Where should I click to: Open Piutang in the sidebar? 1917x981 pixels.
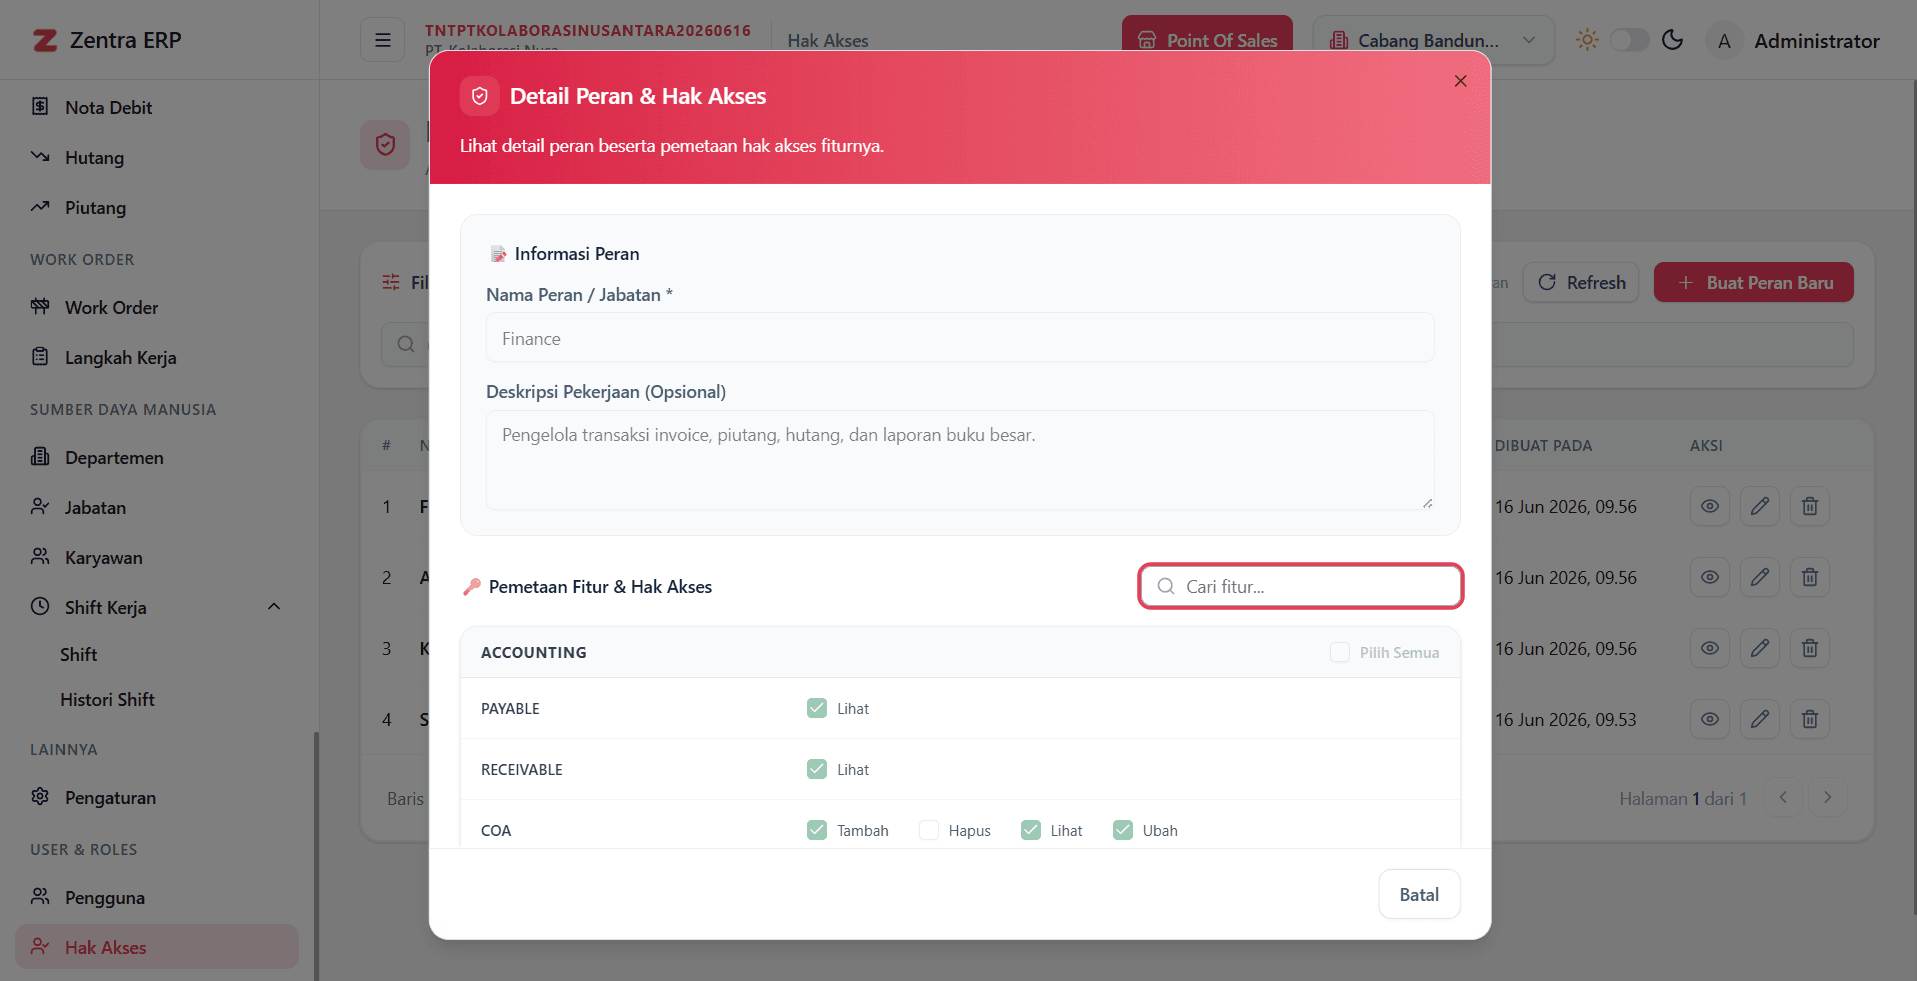[157, 207]
